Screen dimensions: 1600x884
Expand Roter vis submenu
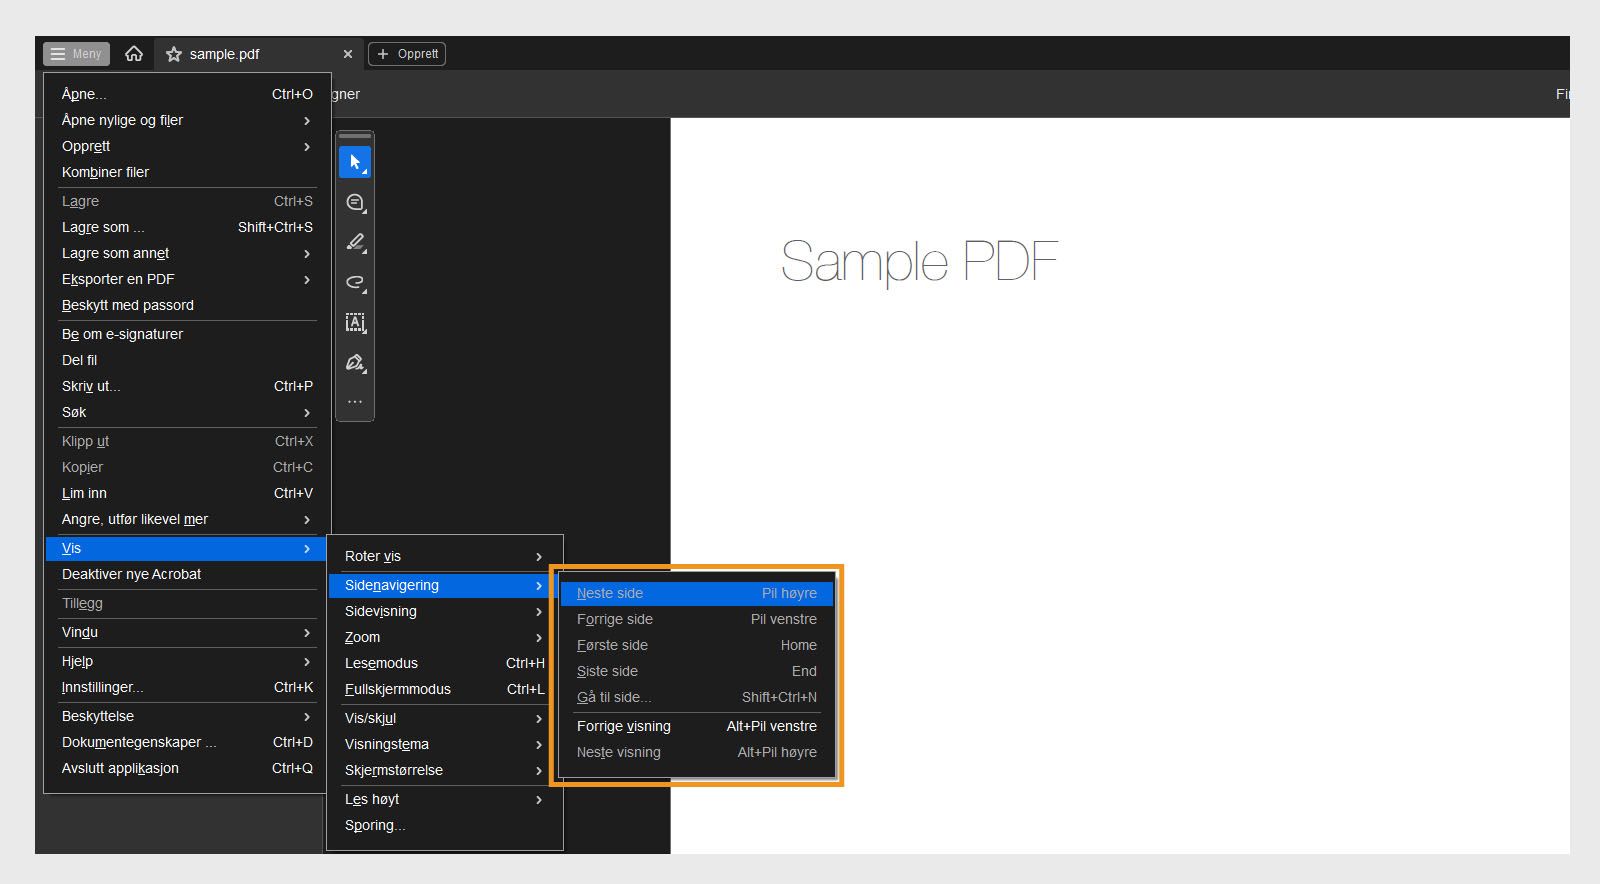[444, 556]
